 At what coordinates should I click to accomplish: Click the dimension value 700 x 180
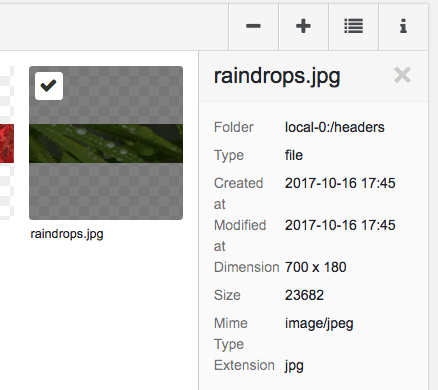(315, 267)
